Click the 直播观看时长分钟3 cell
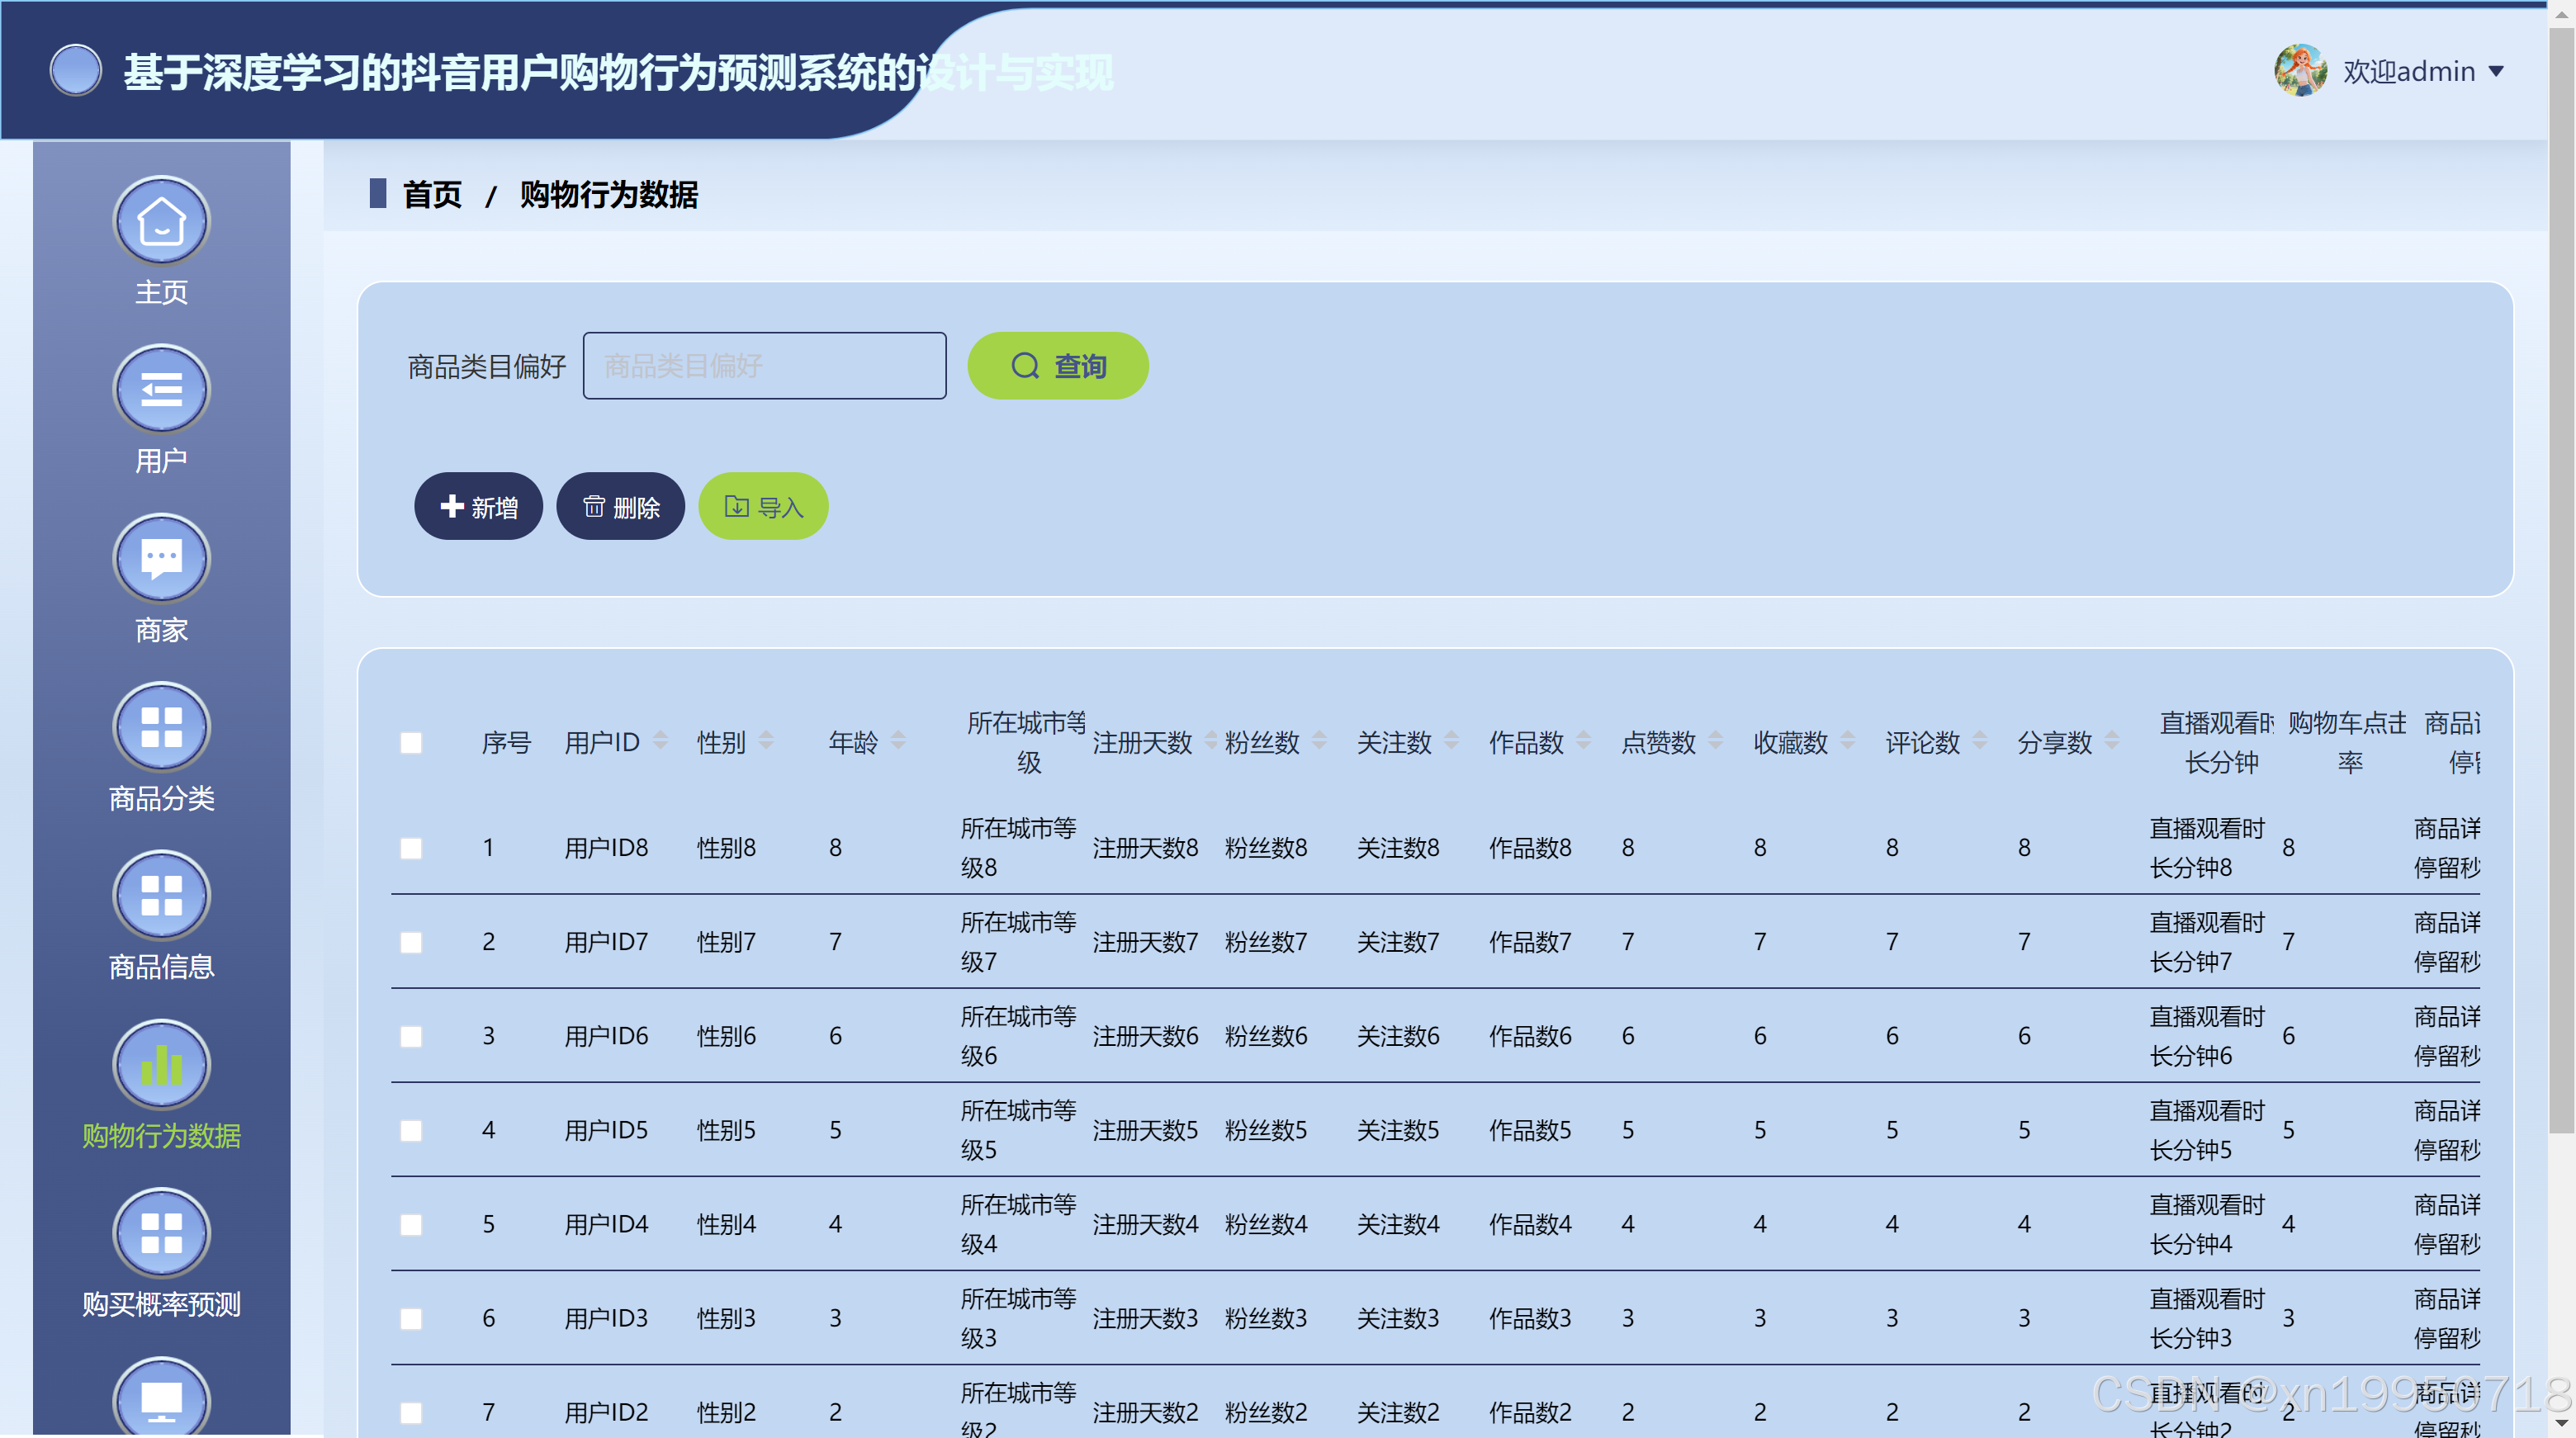Image resolution: width=2576 pixels, height=1438 pixels. click(2207, 1318)
